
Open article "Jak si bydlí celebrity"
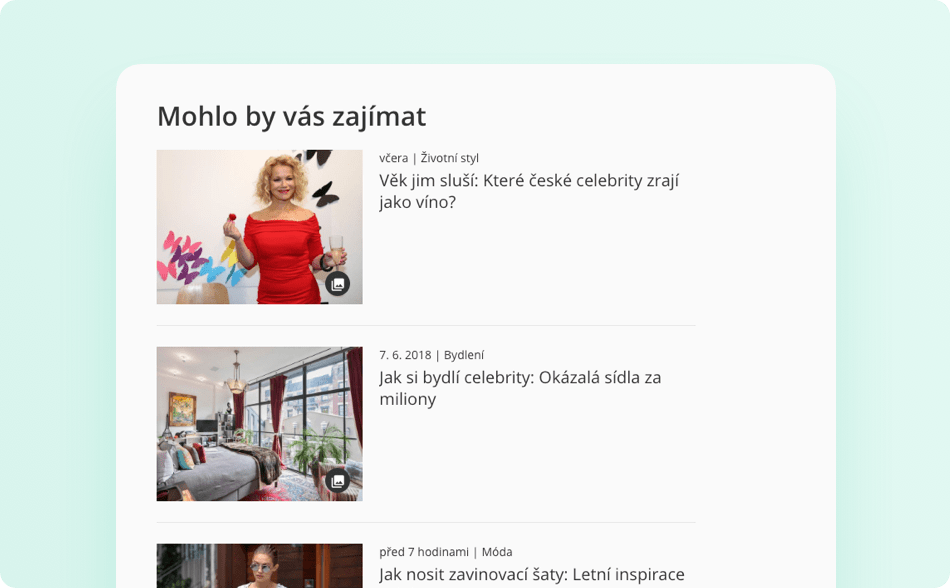pos(520,388)
